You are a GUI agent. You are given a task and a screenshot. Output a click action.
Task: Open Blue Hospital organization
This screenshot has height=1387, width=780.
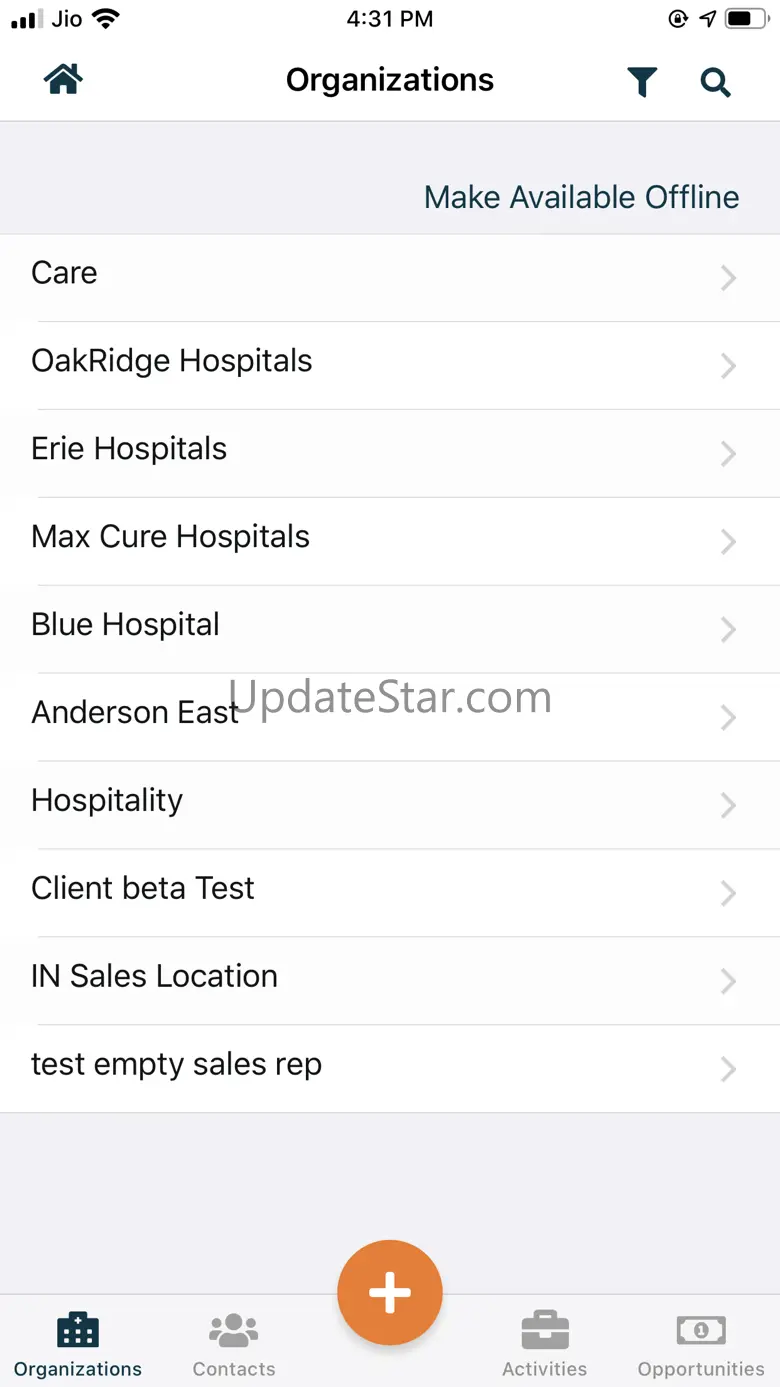click(390, 629)
